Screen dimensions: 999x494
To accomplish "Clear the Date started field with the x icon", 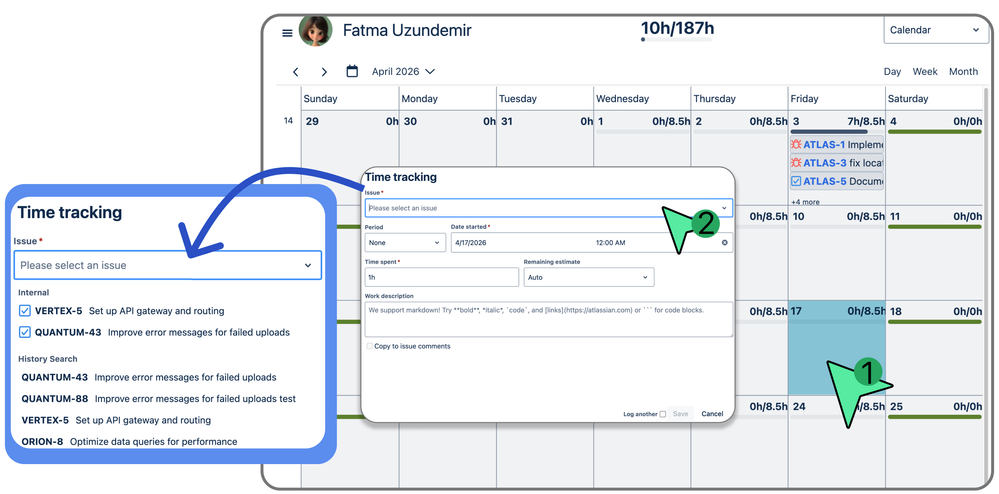I will [x=724, y=243].
